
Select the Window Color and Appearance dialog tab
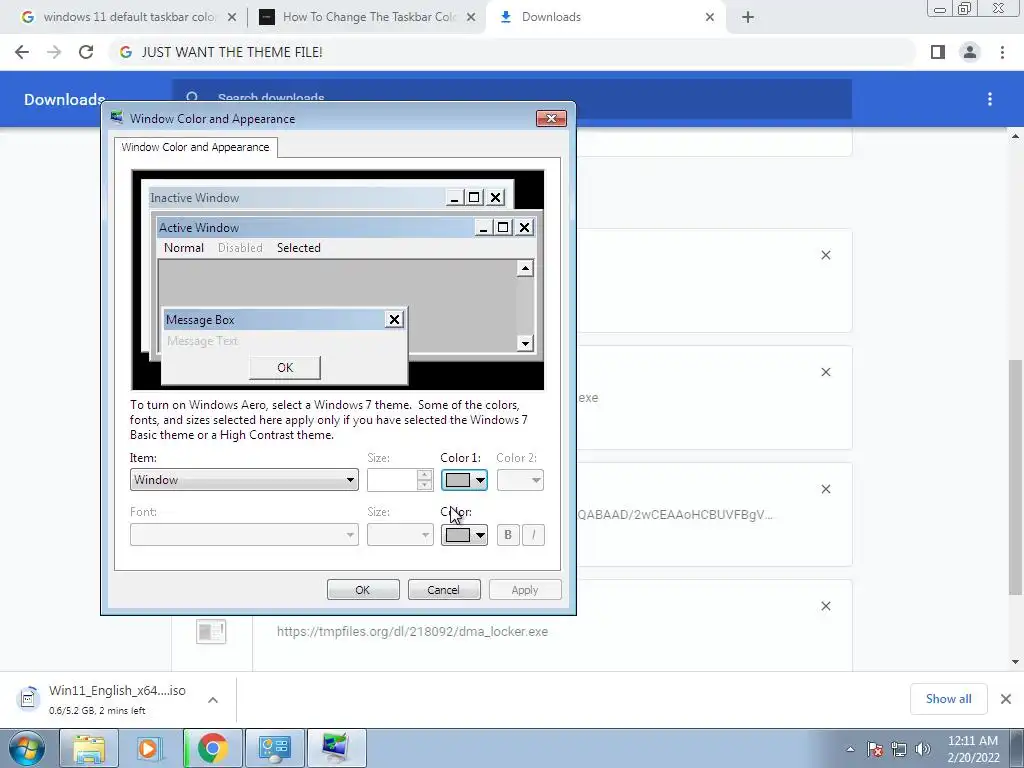click(x=195, y=147)
